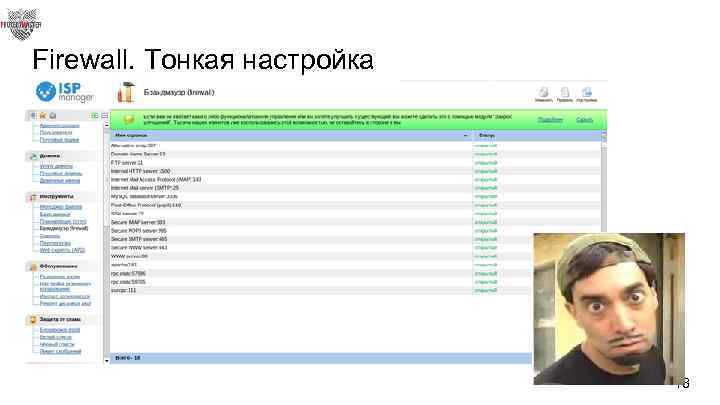The width and height of the screenshot is (720, 405).
Task: Select the FTP server:21 row
Action: coord(355,163)
